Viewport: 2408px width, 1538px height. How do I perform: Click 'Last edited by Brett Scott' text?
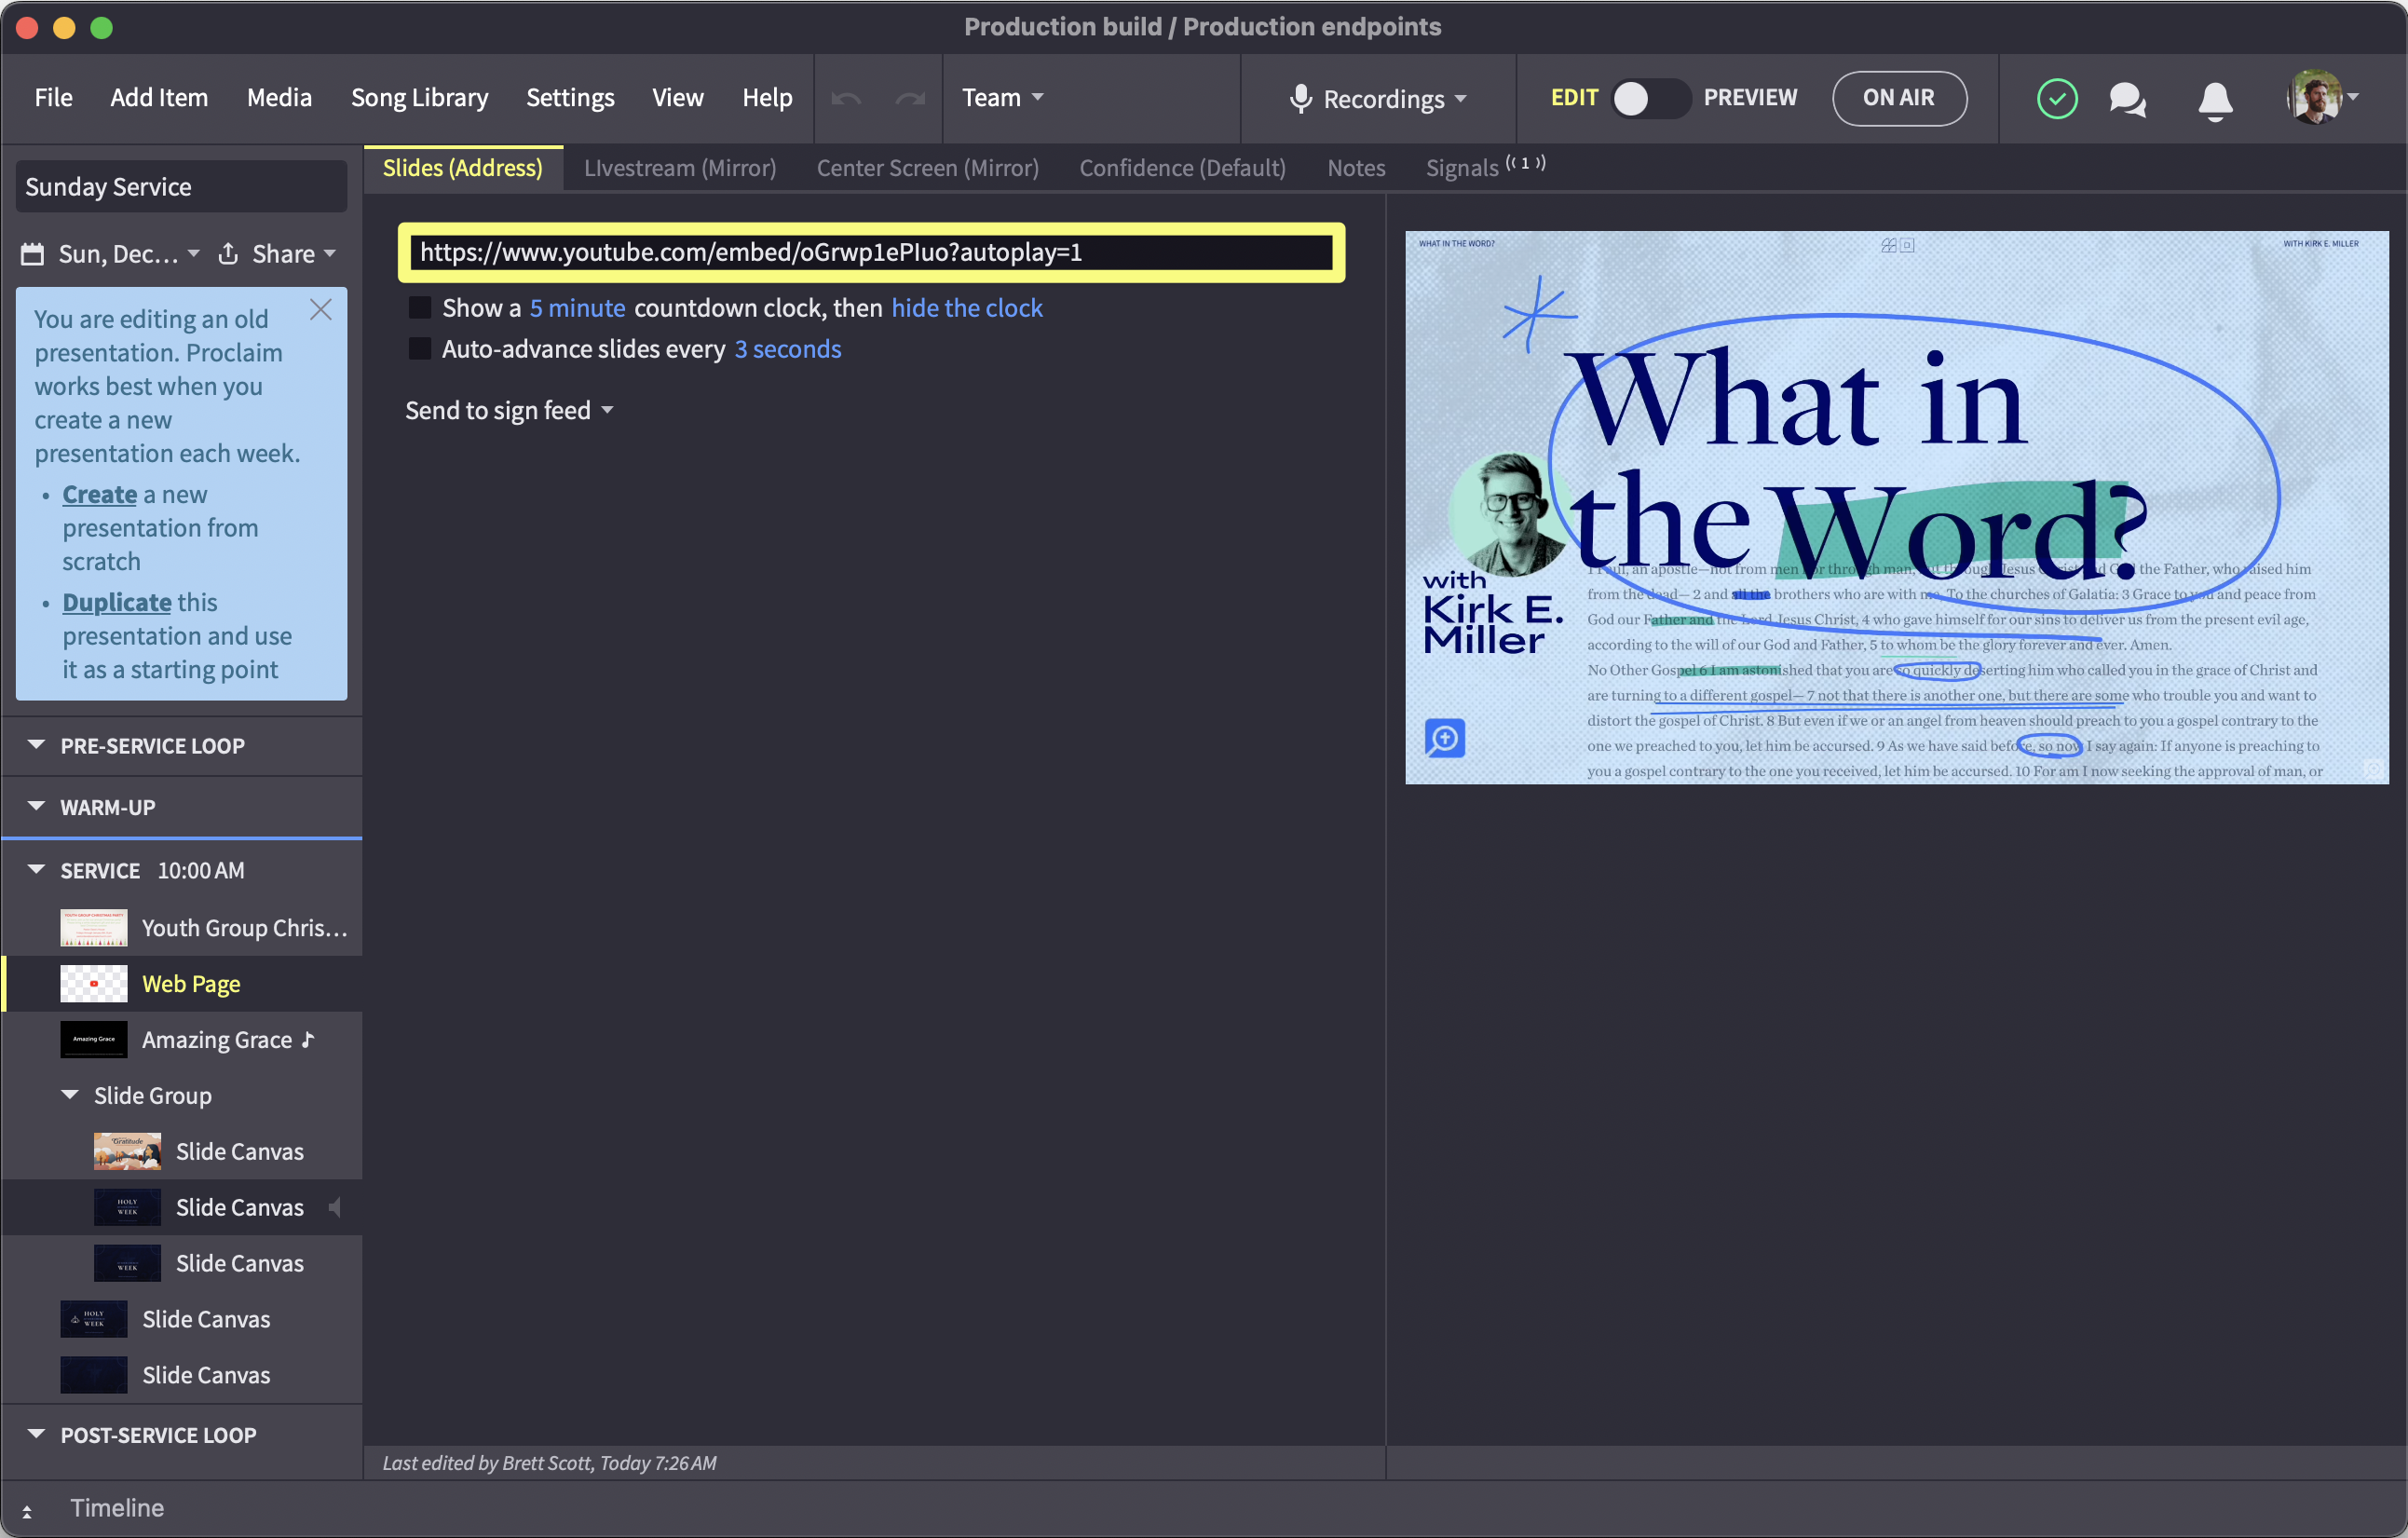click(549, 1462)
